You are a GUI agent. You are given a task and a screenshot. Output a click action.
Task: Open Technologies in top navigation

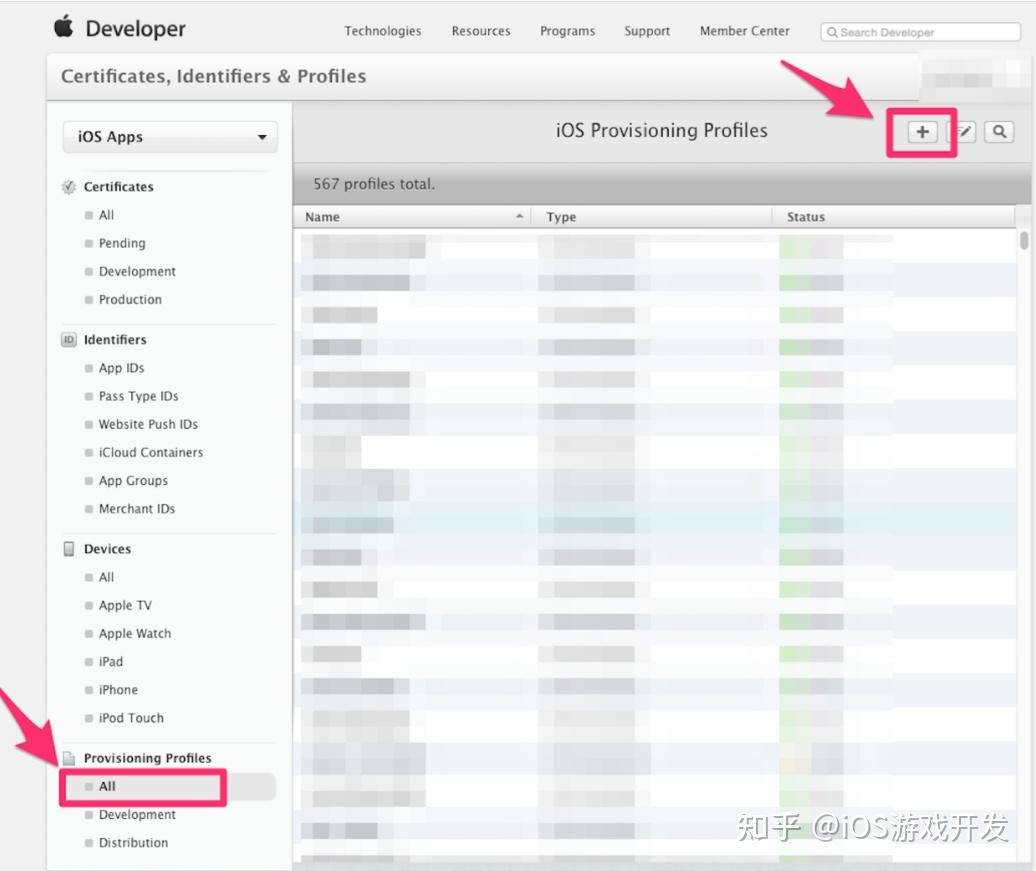click(383, 31)
